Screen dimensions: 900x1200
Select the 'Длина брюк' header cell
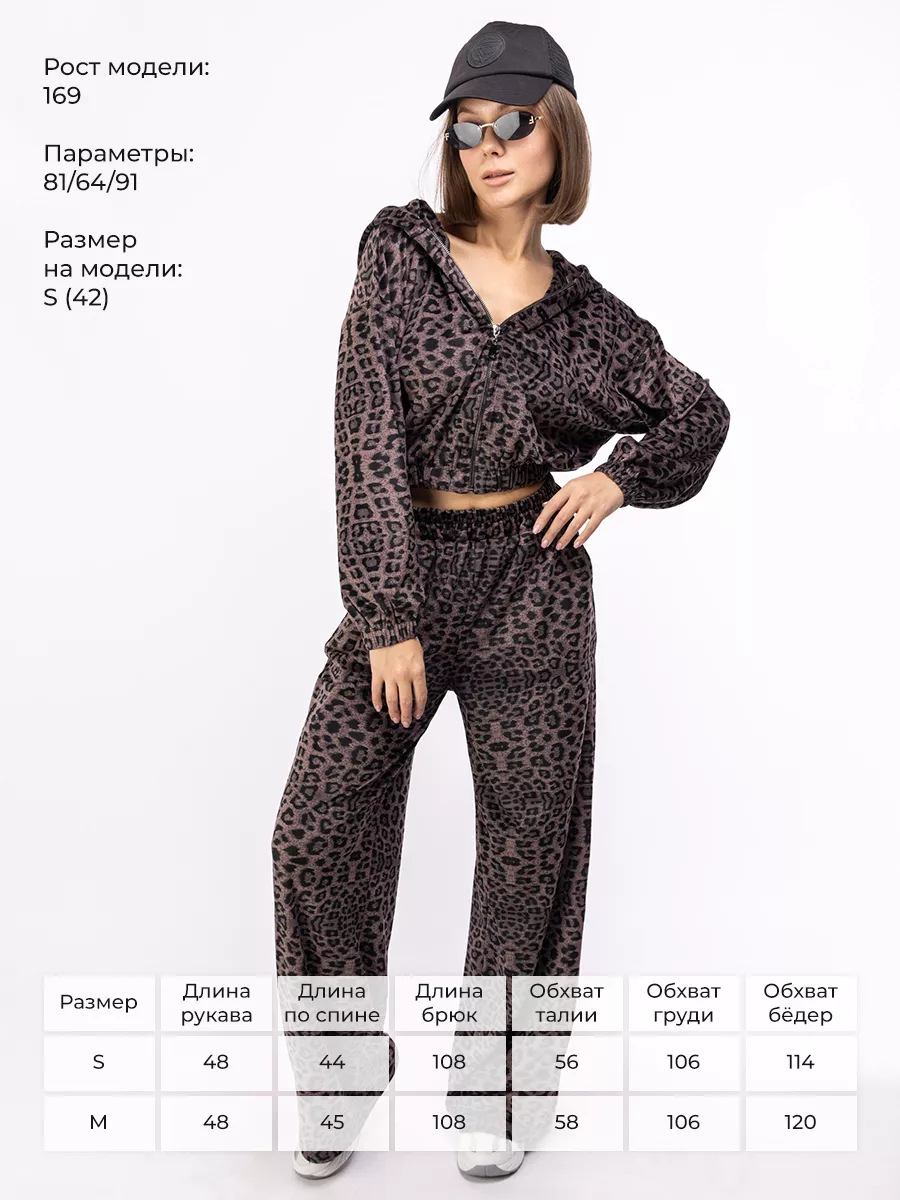tap(450, 1003)
